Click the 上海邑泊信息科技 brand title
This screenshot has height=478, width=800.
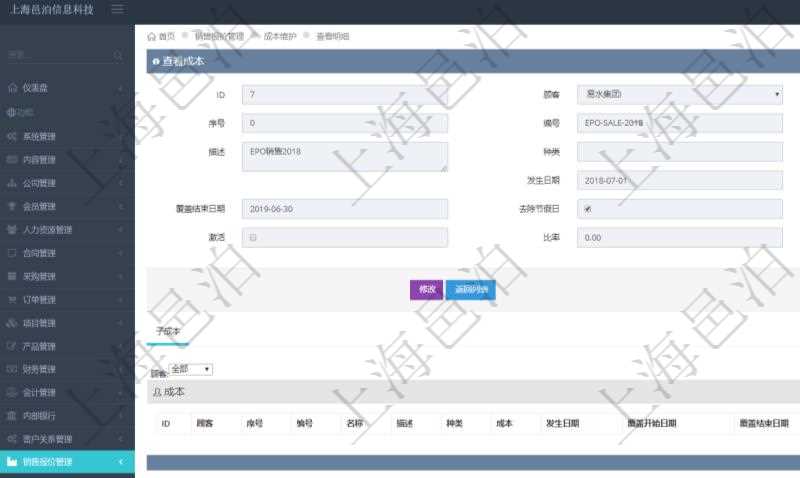click(x=52, y=10)
